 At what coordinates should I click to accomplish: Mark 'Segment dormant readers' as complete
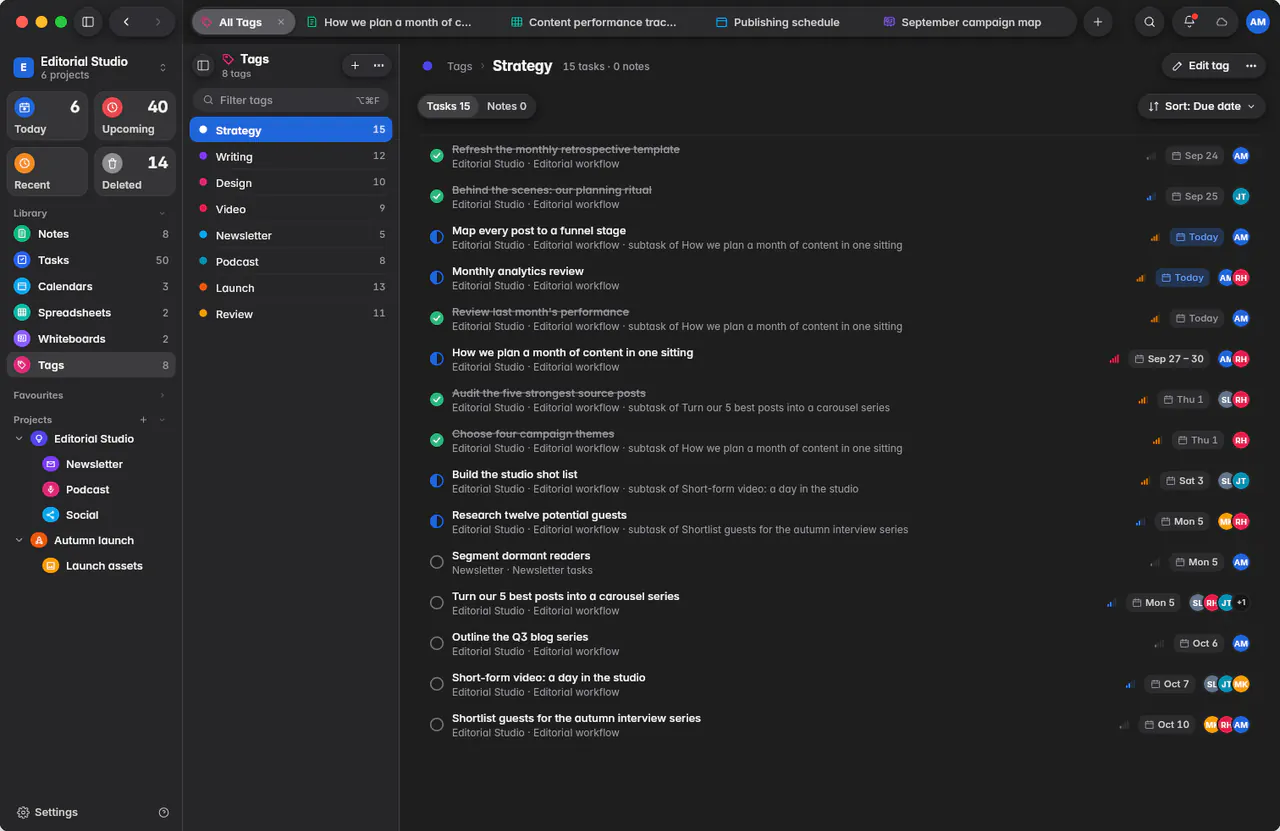pos(437,562)
